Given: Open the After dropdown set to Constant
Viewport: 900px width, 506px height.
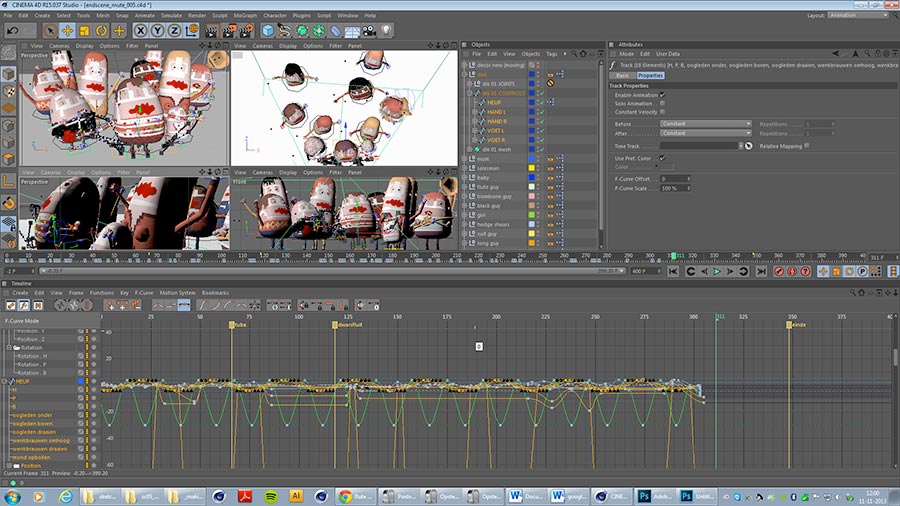Looking at the screenshot, I should (705, 132).
